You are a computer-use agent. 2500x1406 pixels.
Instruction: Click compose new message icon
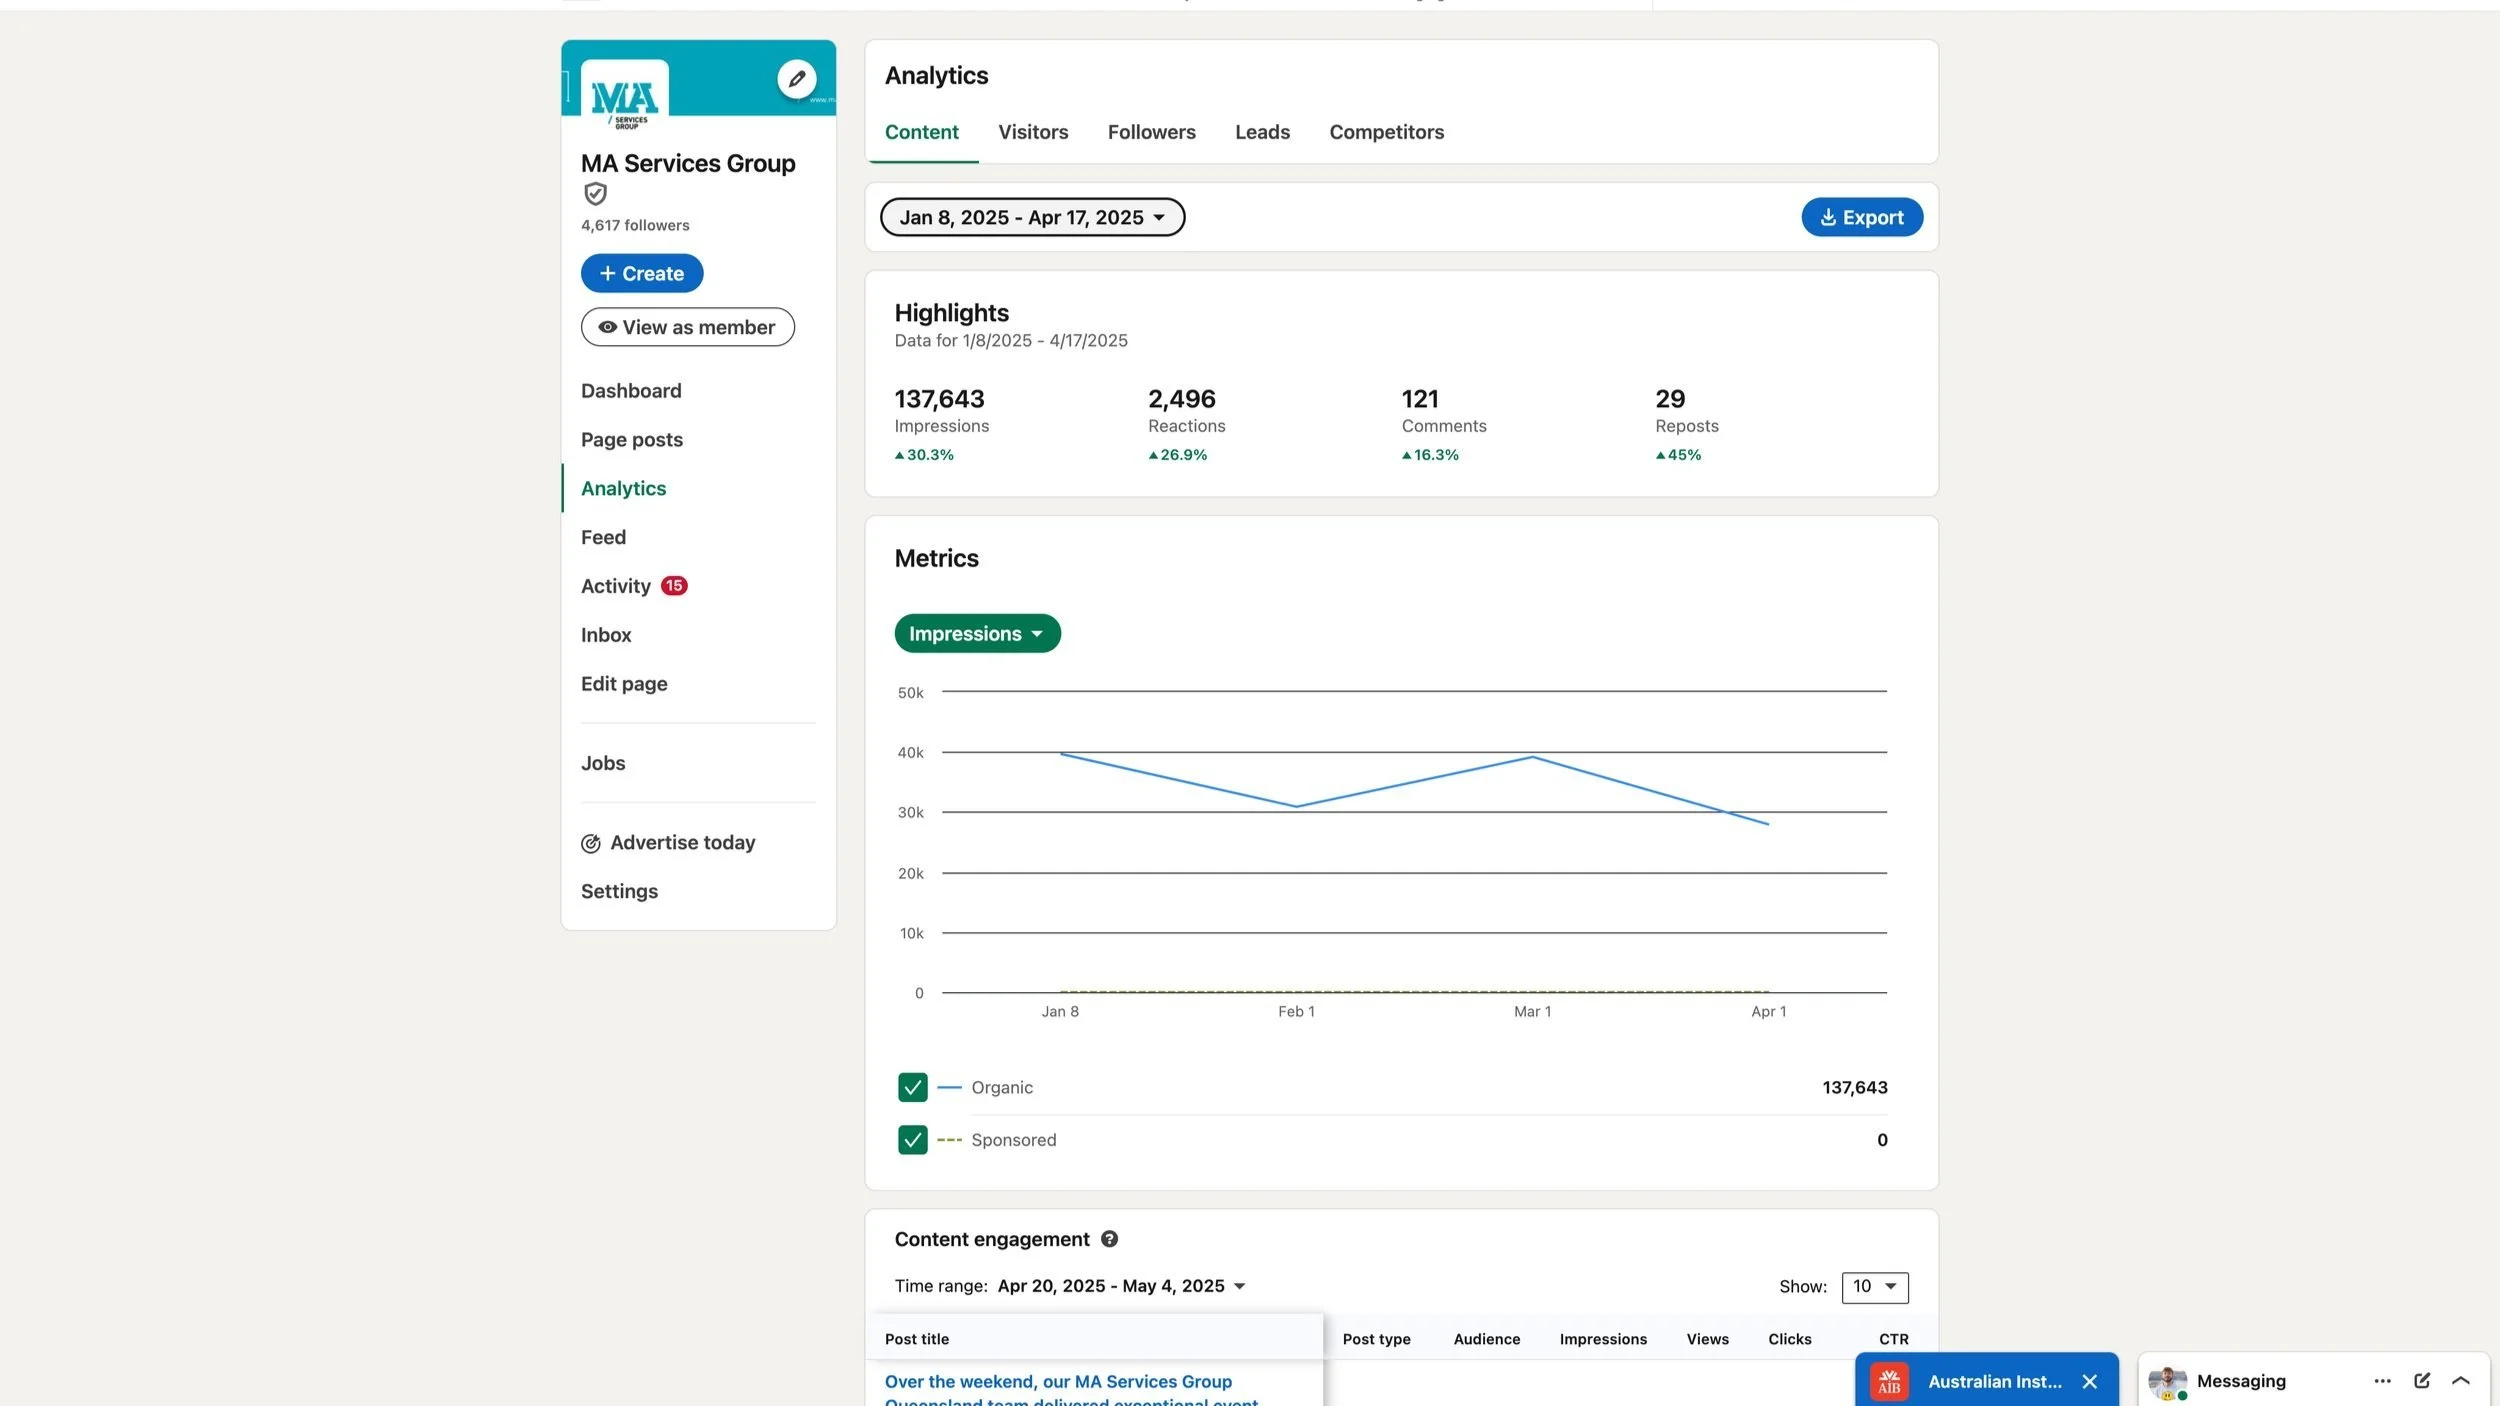pos(2421,1381)
